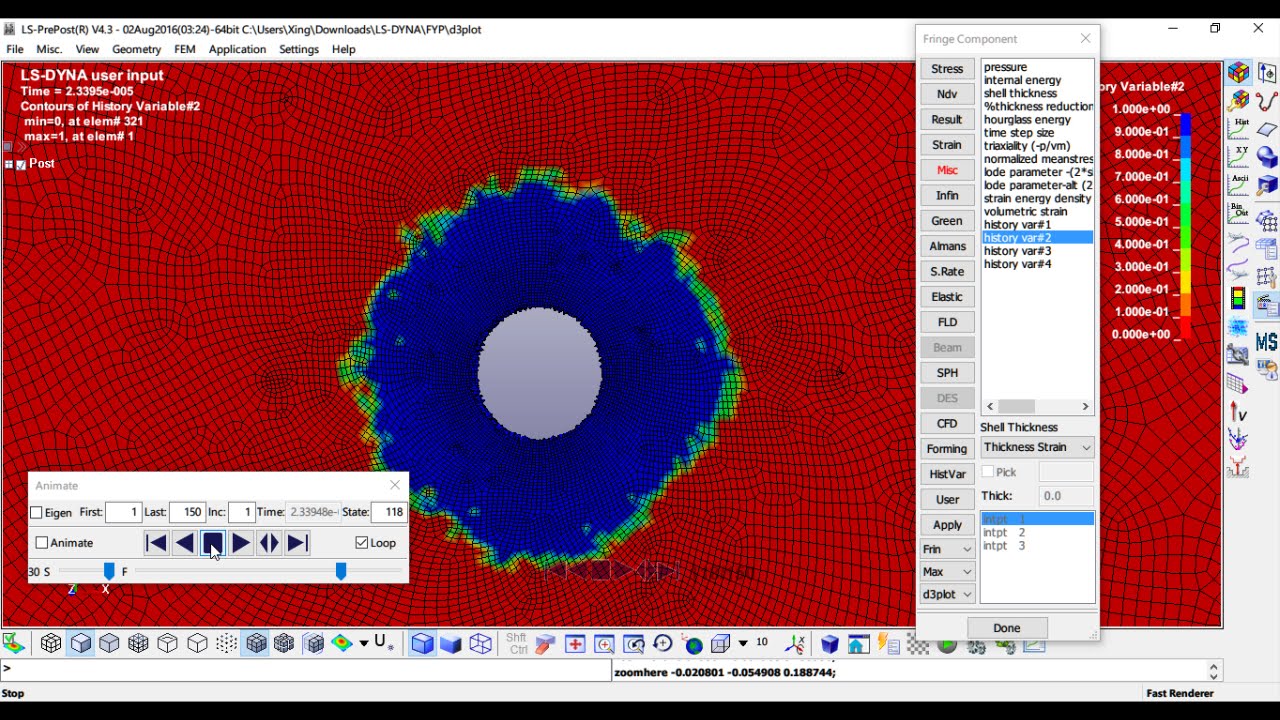
Task: Stop the animation playback
Action: [213, 543]
